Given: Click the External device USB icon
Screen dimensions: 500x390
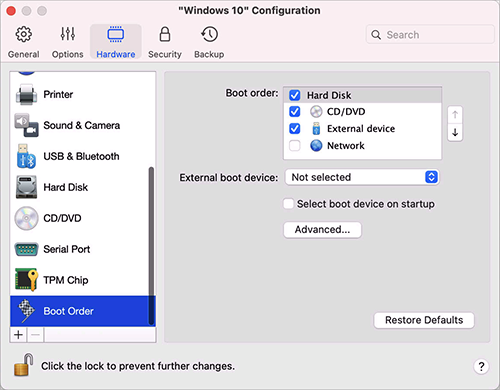Looking at the screenshot, I should [x=316, y=129].
